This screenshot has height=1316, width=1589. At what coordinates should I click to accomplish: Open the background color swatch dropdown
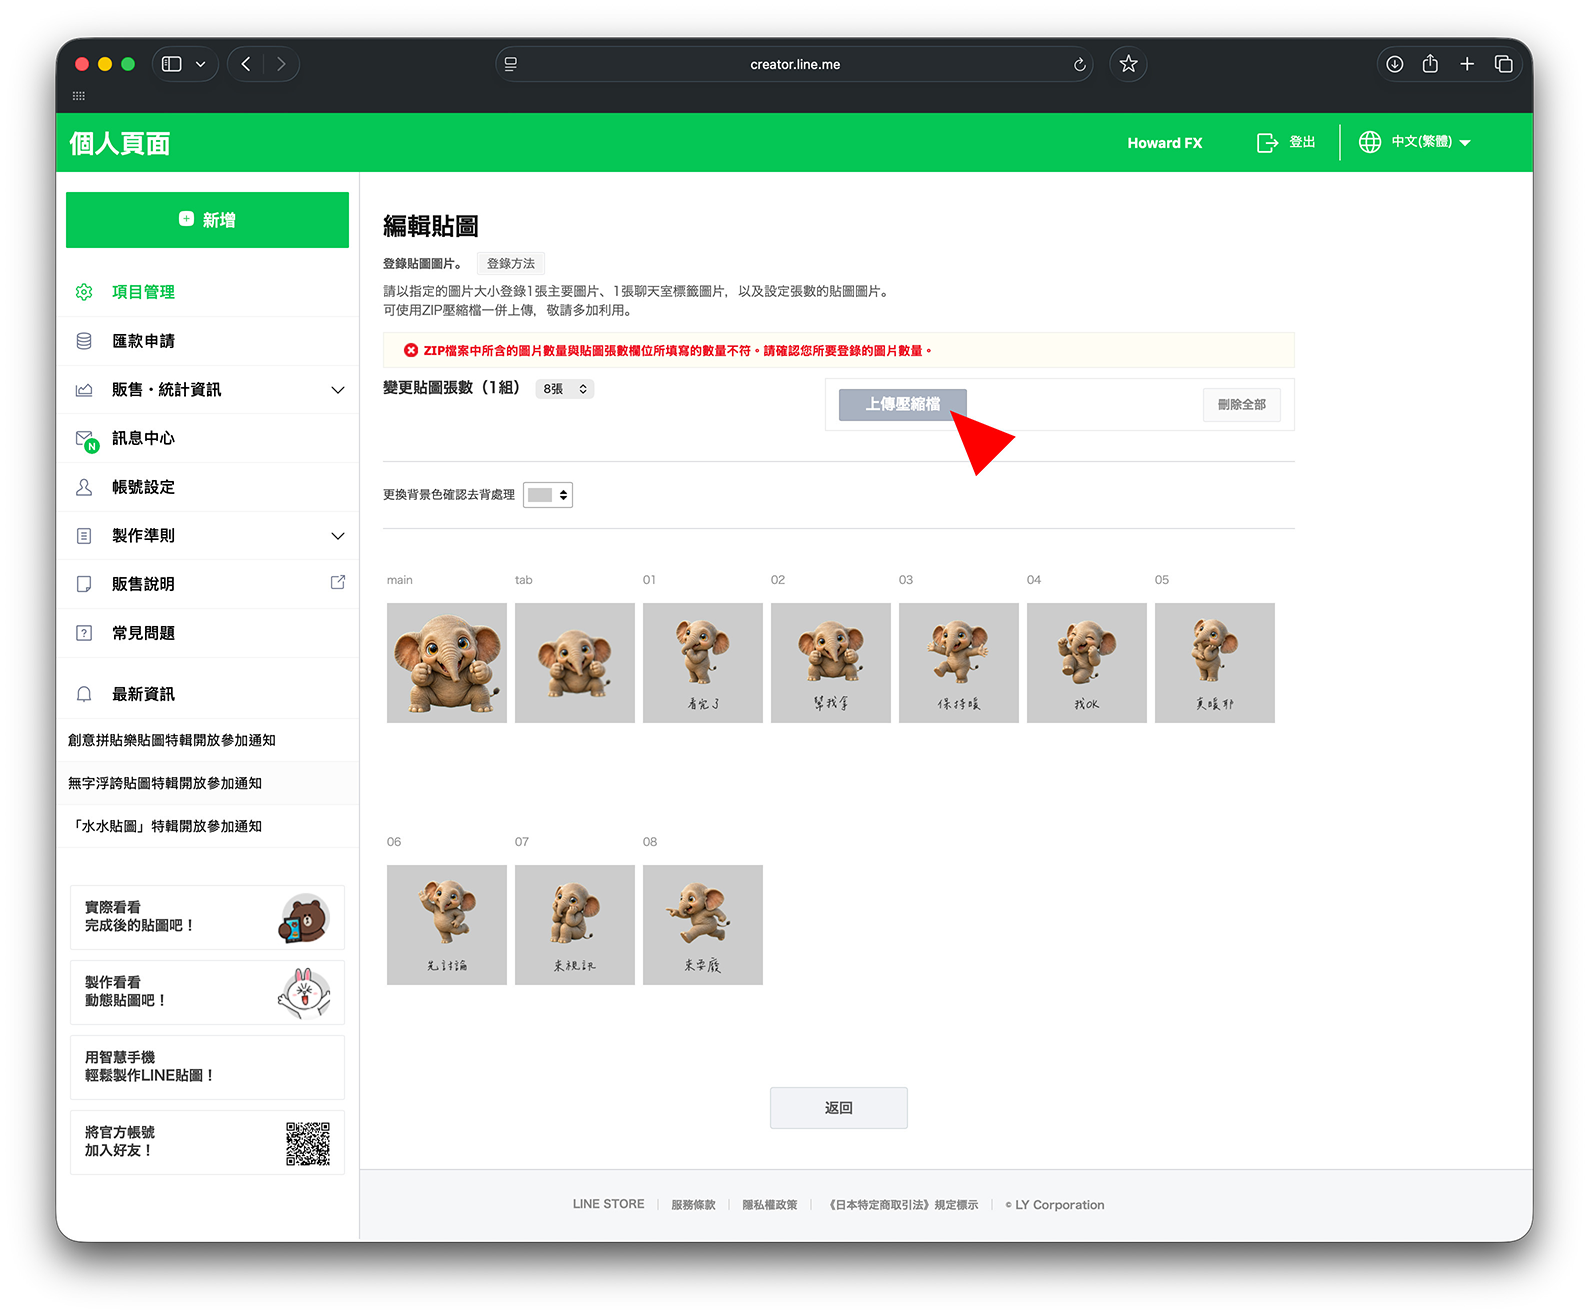tap(548, 495)
